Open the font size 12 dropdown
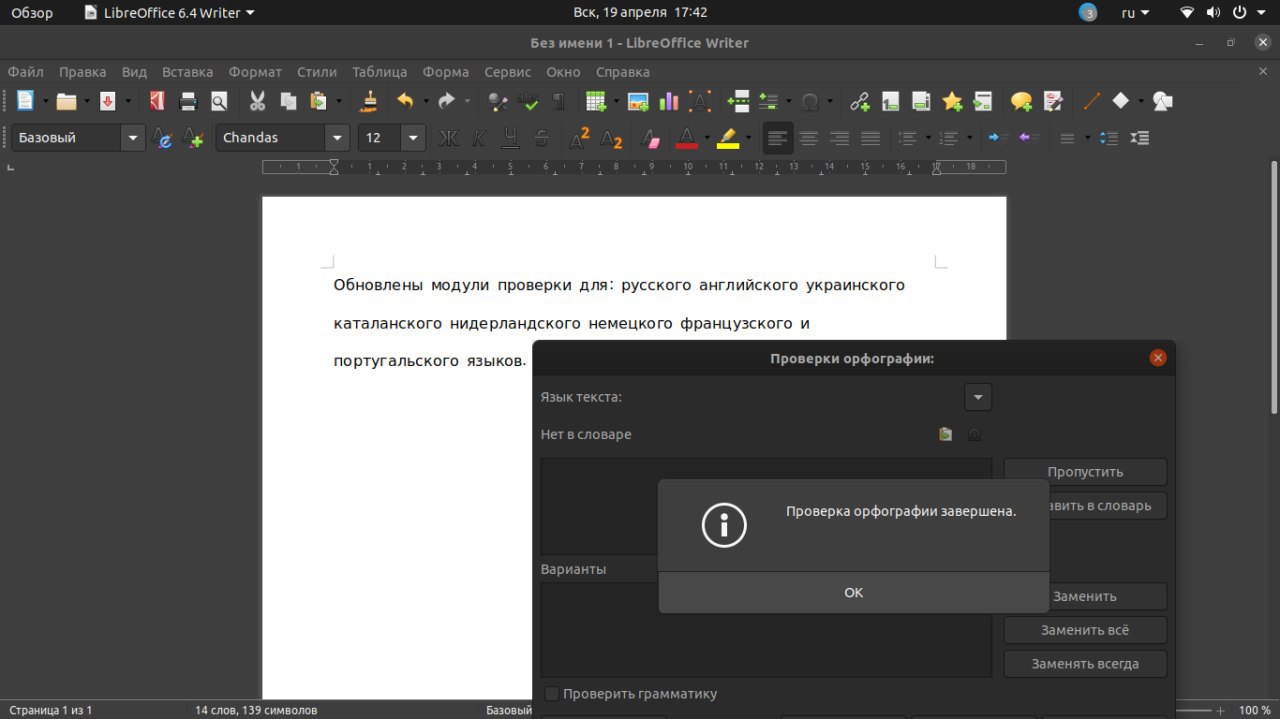 pyautogui.click(x=413, y=138)
